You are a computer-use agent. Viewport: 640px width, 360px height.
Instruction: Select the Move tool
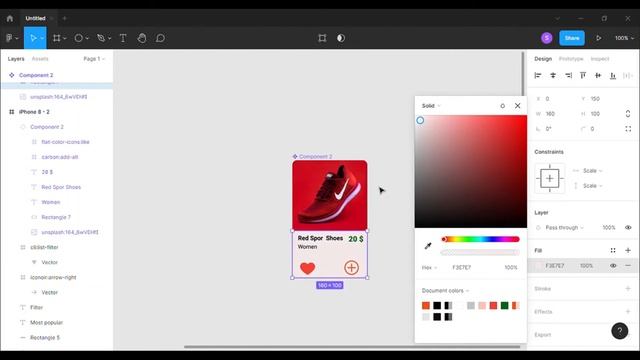33,38
